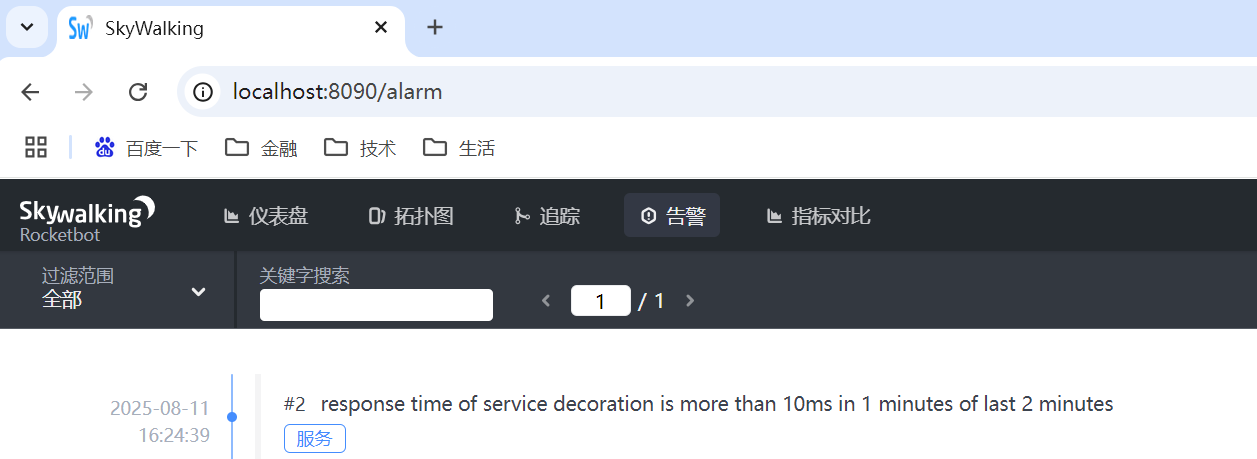Viewport: 1257px width, 459px height.
Task: Switch to the 追踪 trace page
Action: pos(547,216)
